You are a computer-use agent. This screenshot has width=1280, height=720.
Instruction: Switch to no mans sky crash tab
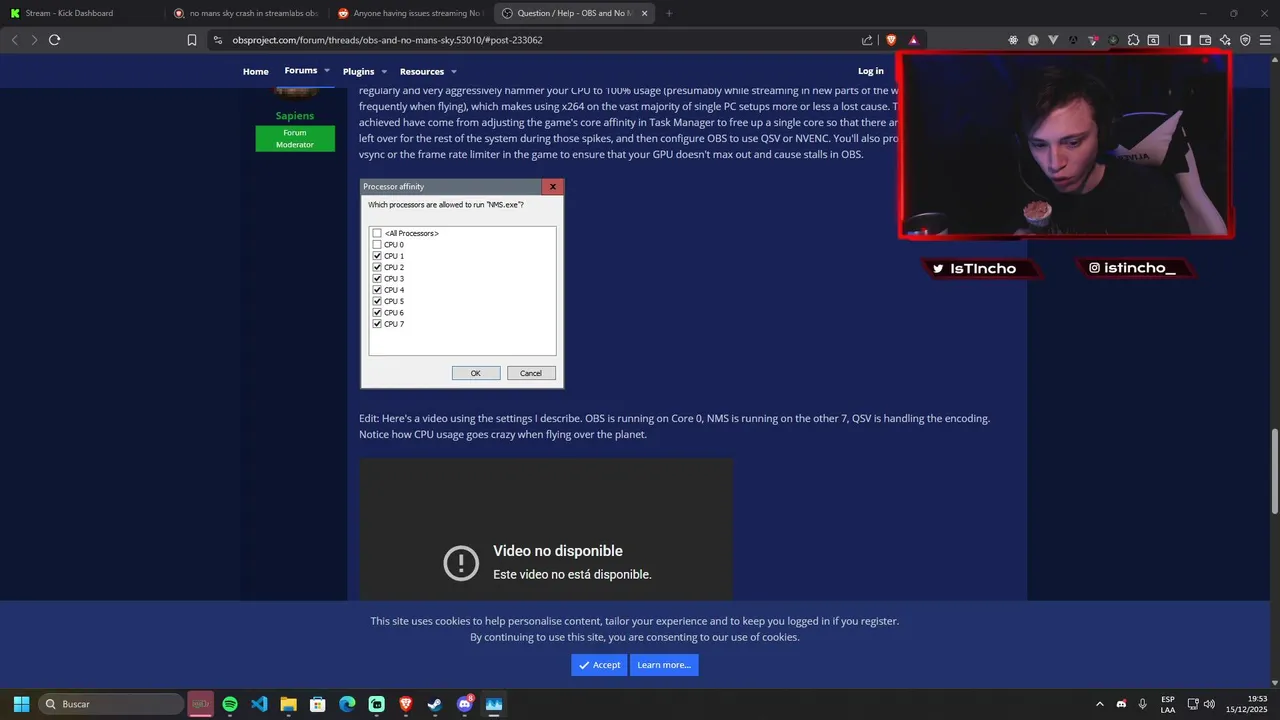(x=245, y=13)
